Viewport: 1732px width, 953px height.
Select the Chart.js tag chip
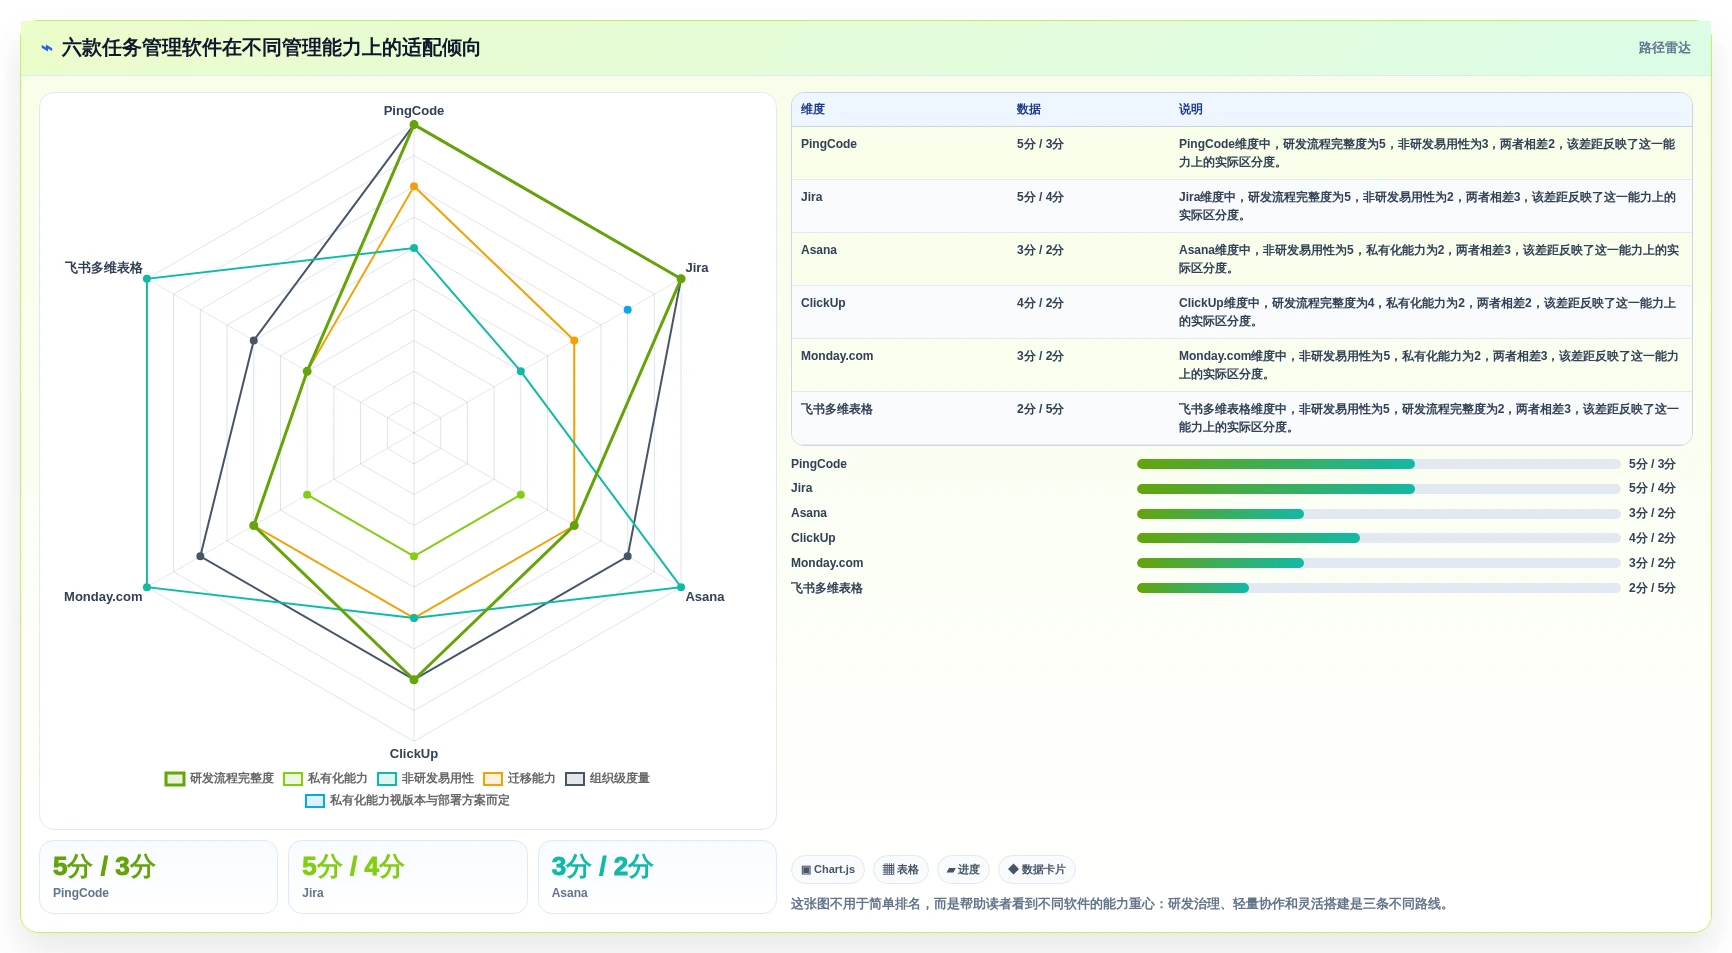(828, 870)
